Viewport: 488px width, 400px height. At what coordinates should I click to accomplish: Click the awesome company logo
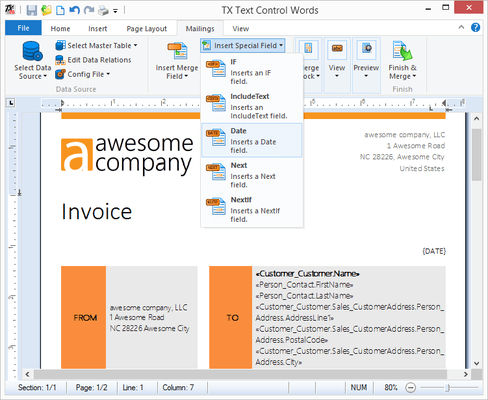point(127,155)
